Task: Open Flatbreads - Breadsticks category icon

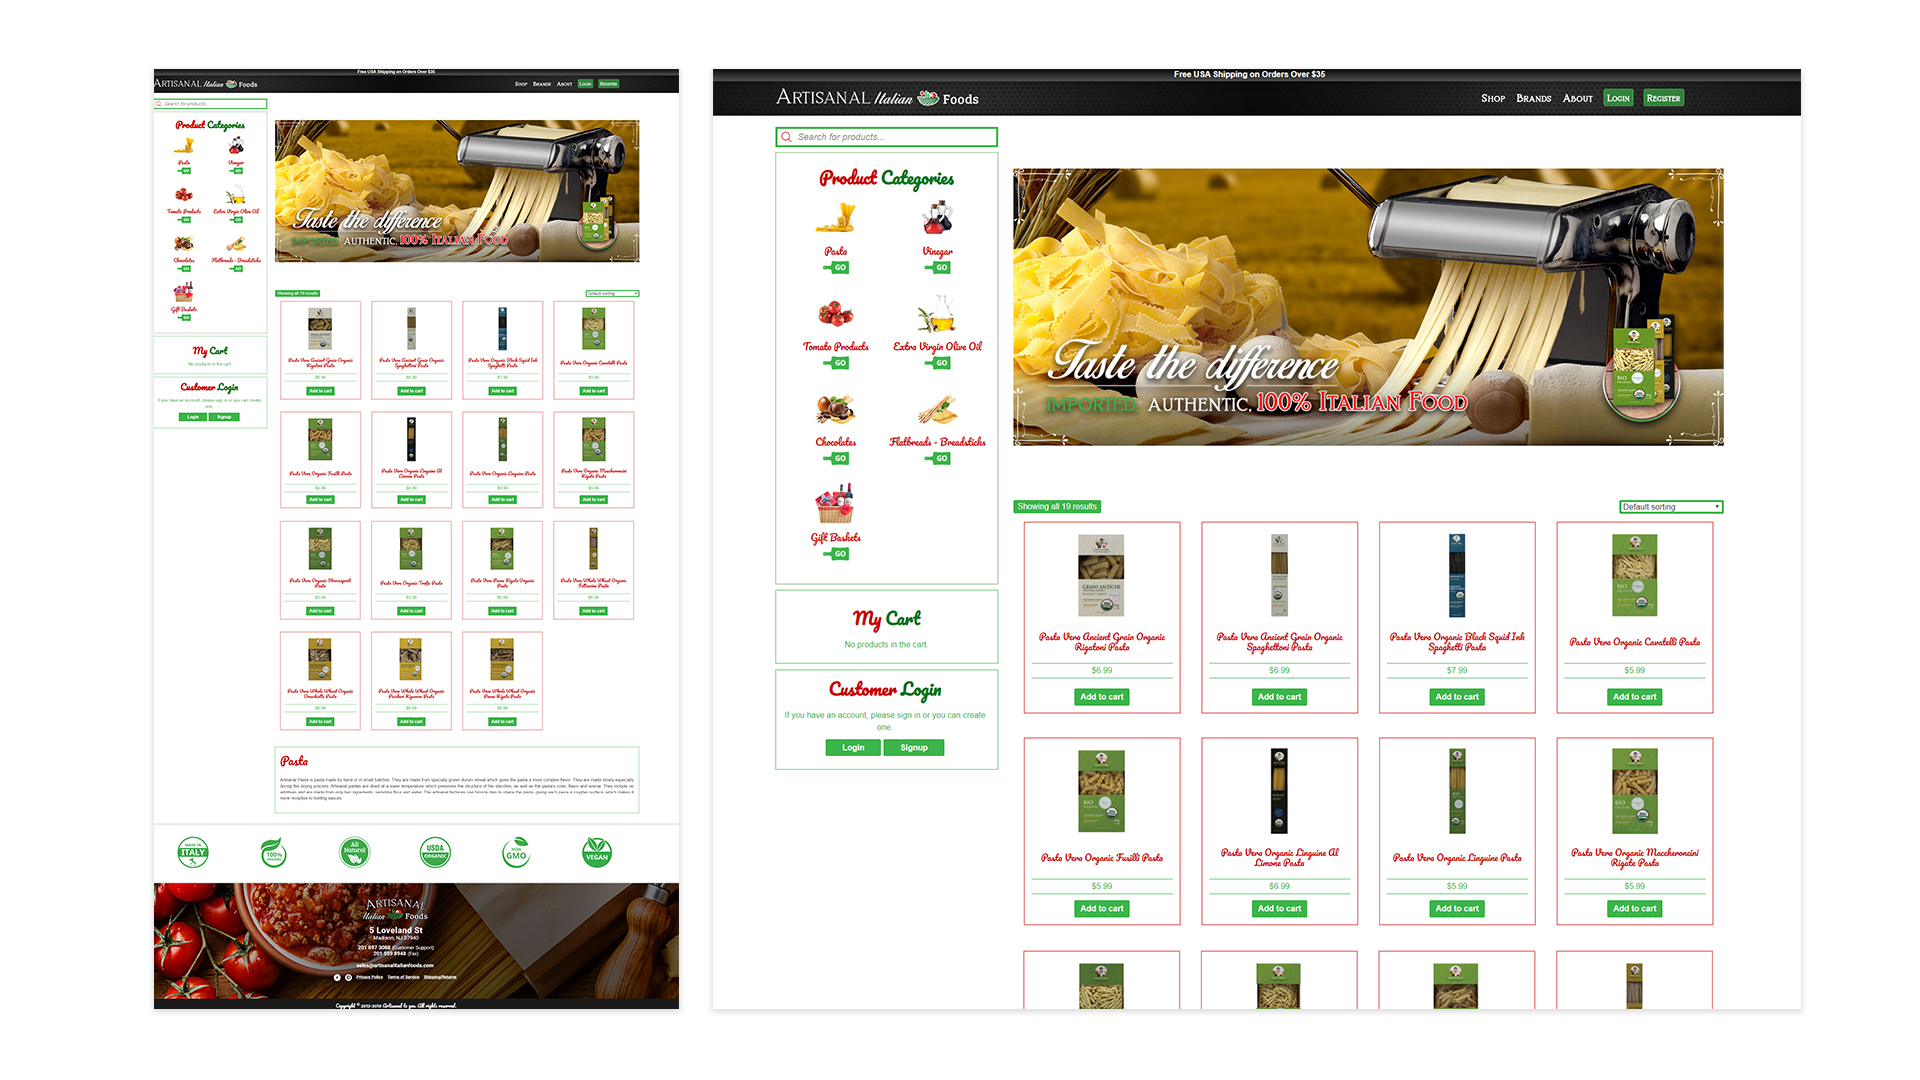Action: point(937,409)
